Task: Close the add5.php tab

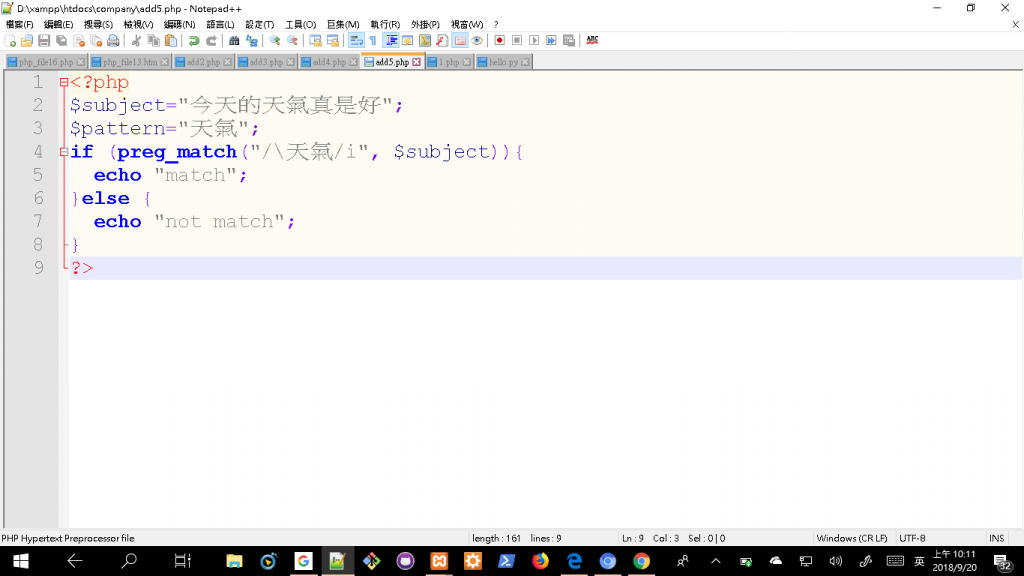Action: click(417, 62)
